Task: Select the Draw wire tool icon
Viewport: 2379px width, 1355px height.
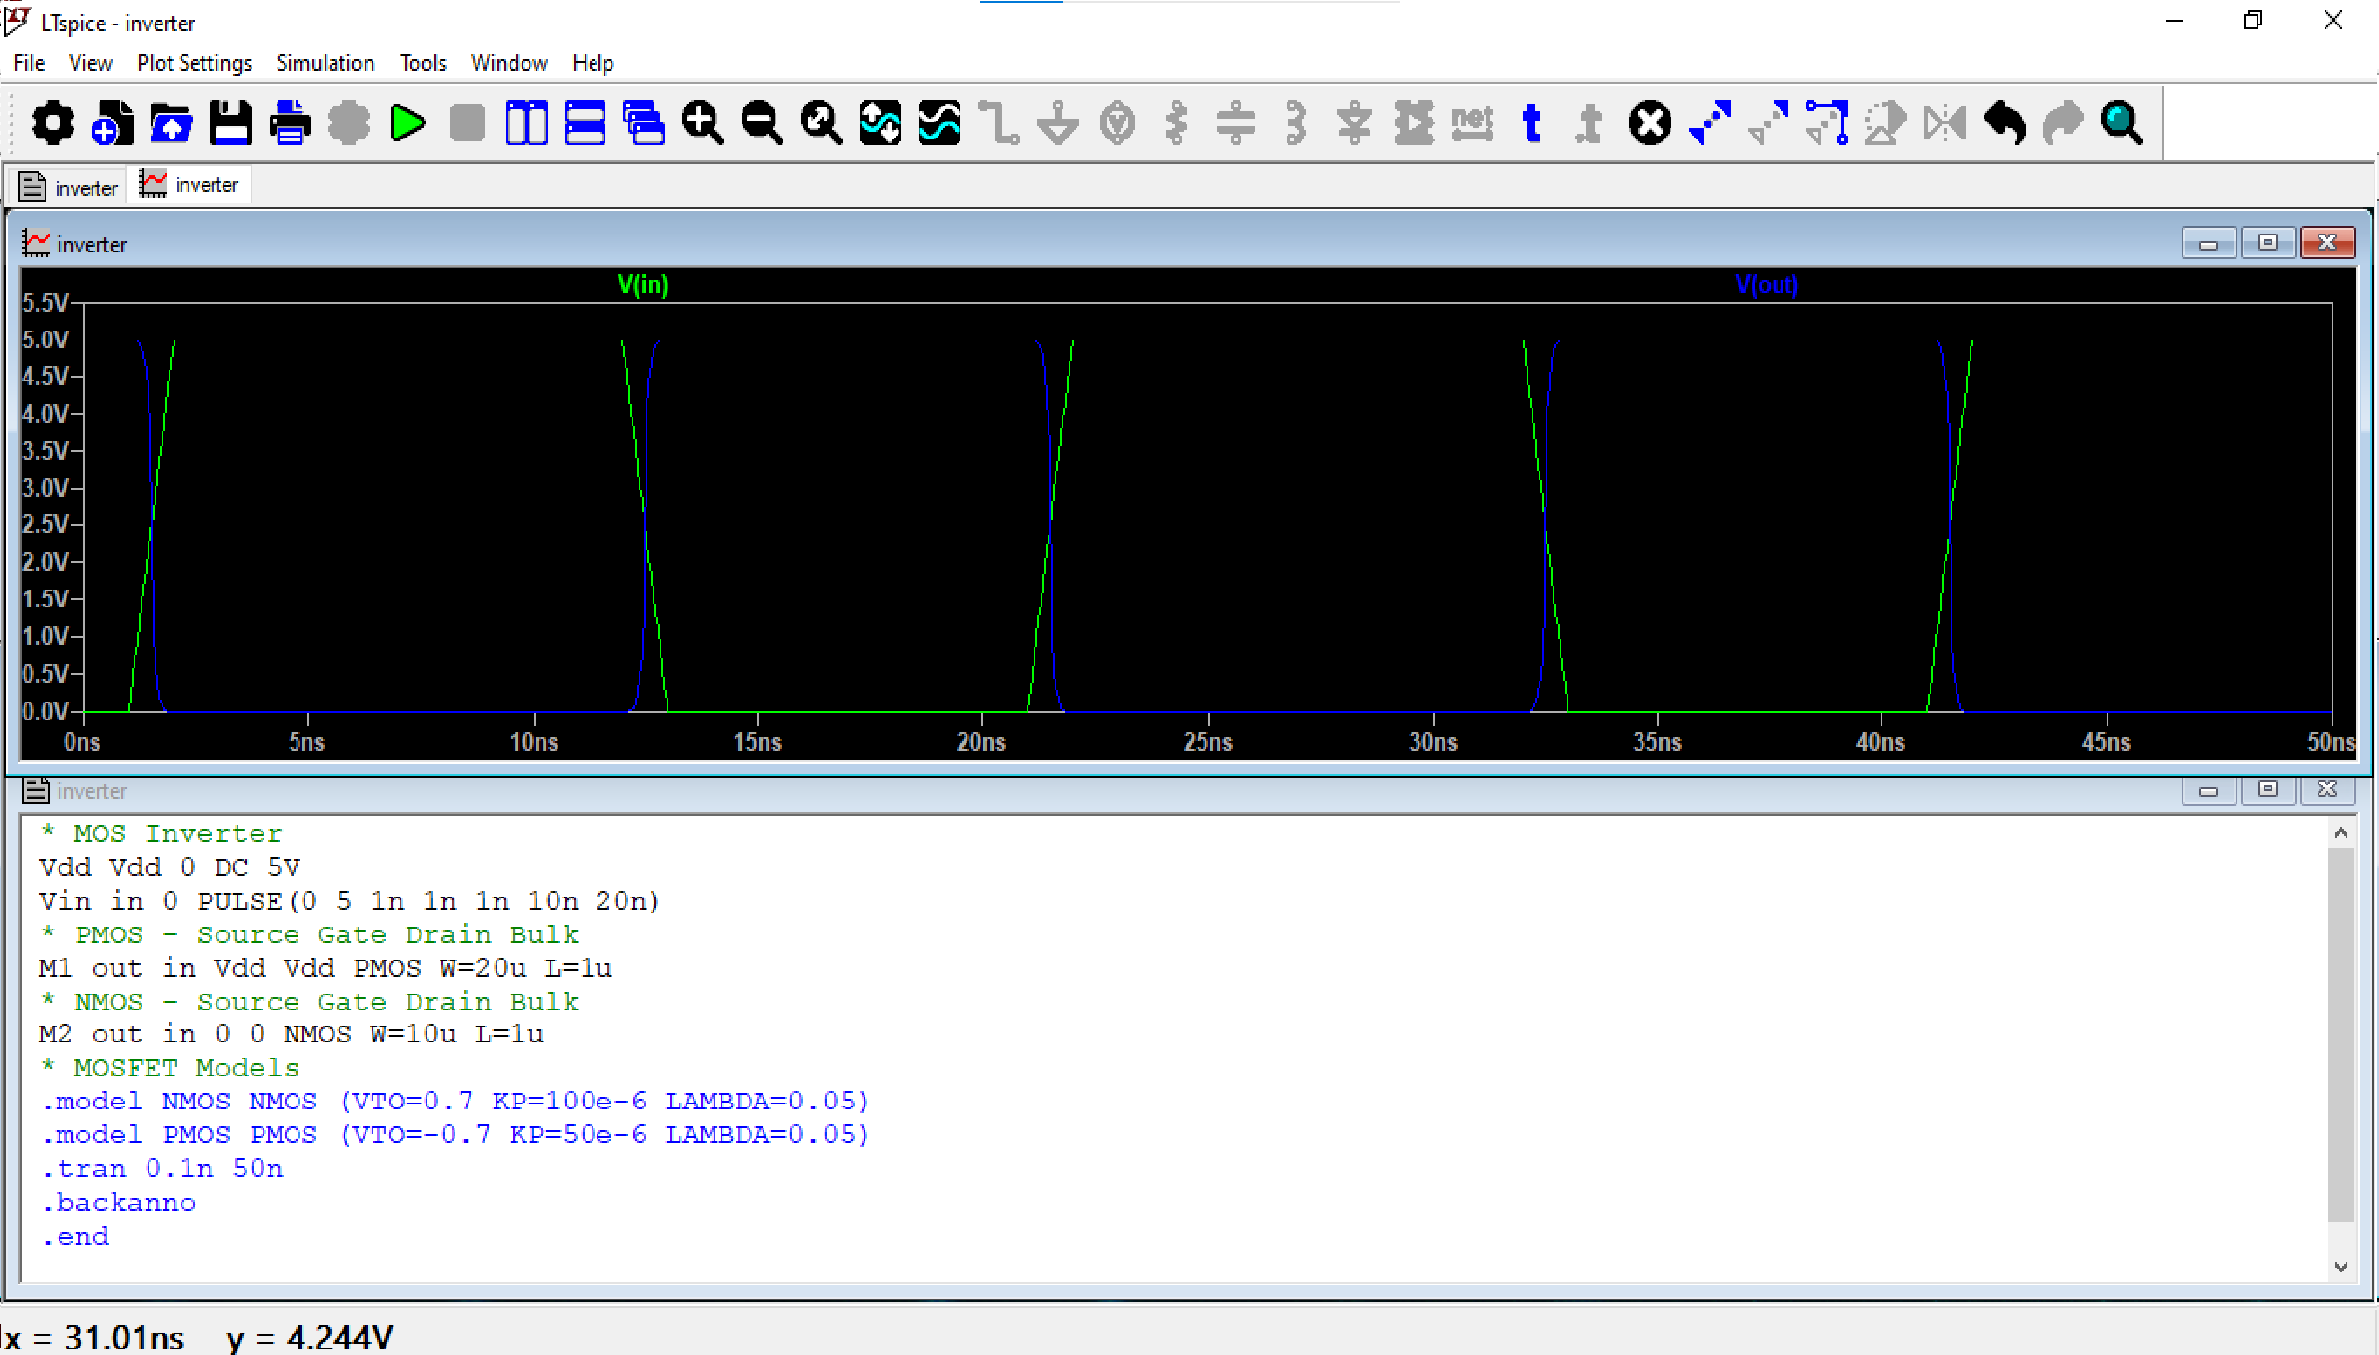Action: point(998,123)
